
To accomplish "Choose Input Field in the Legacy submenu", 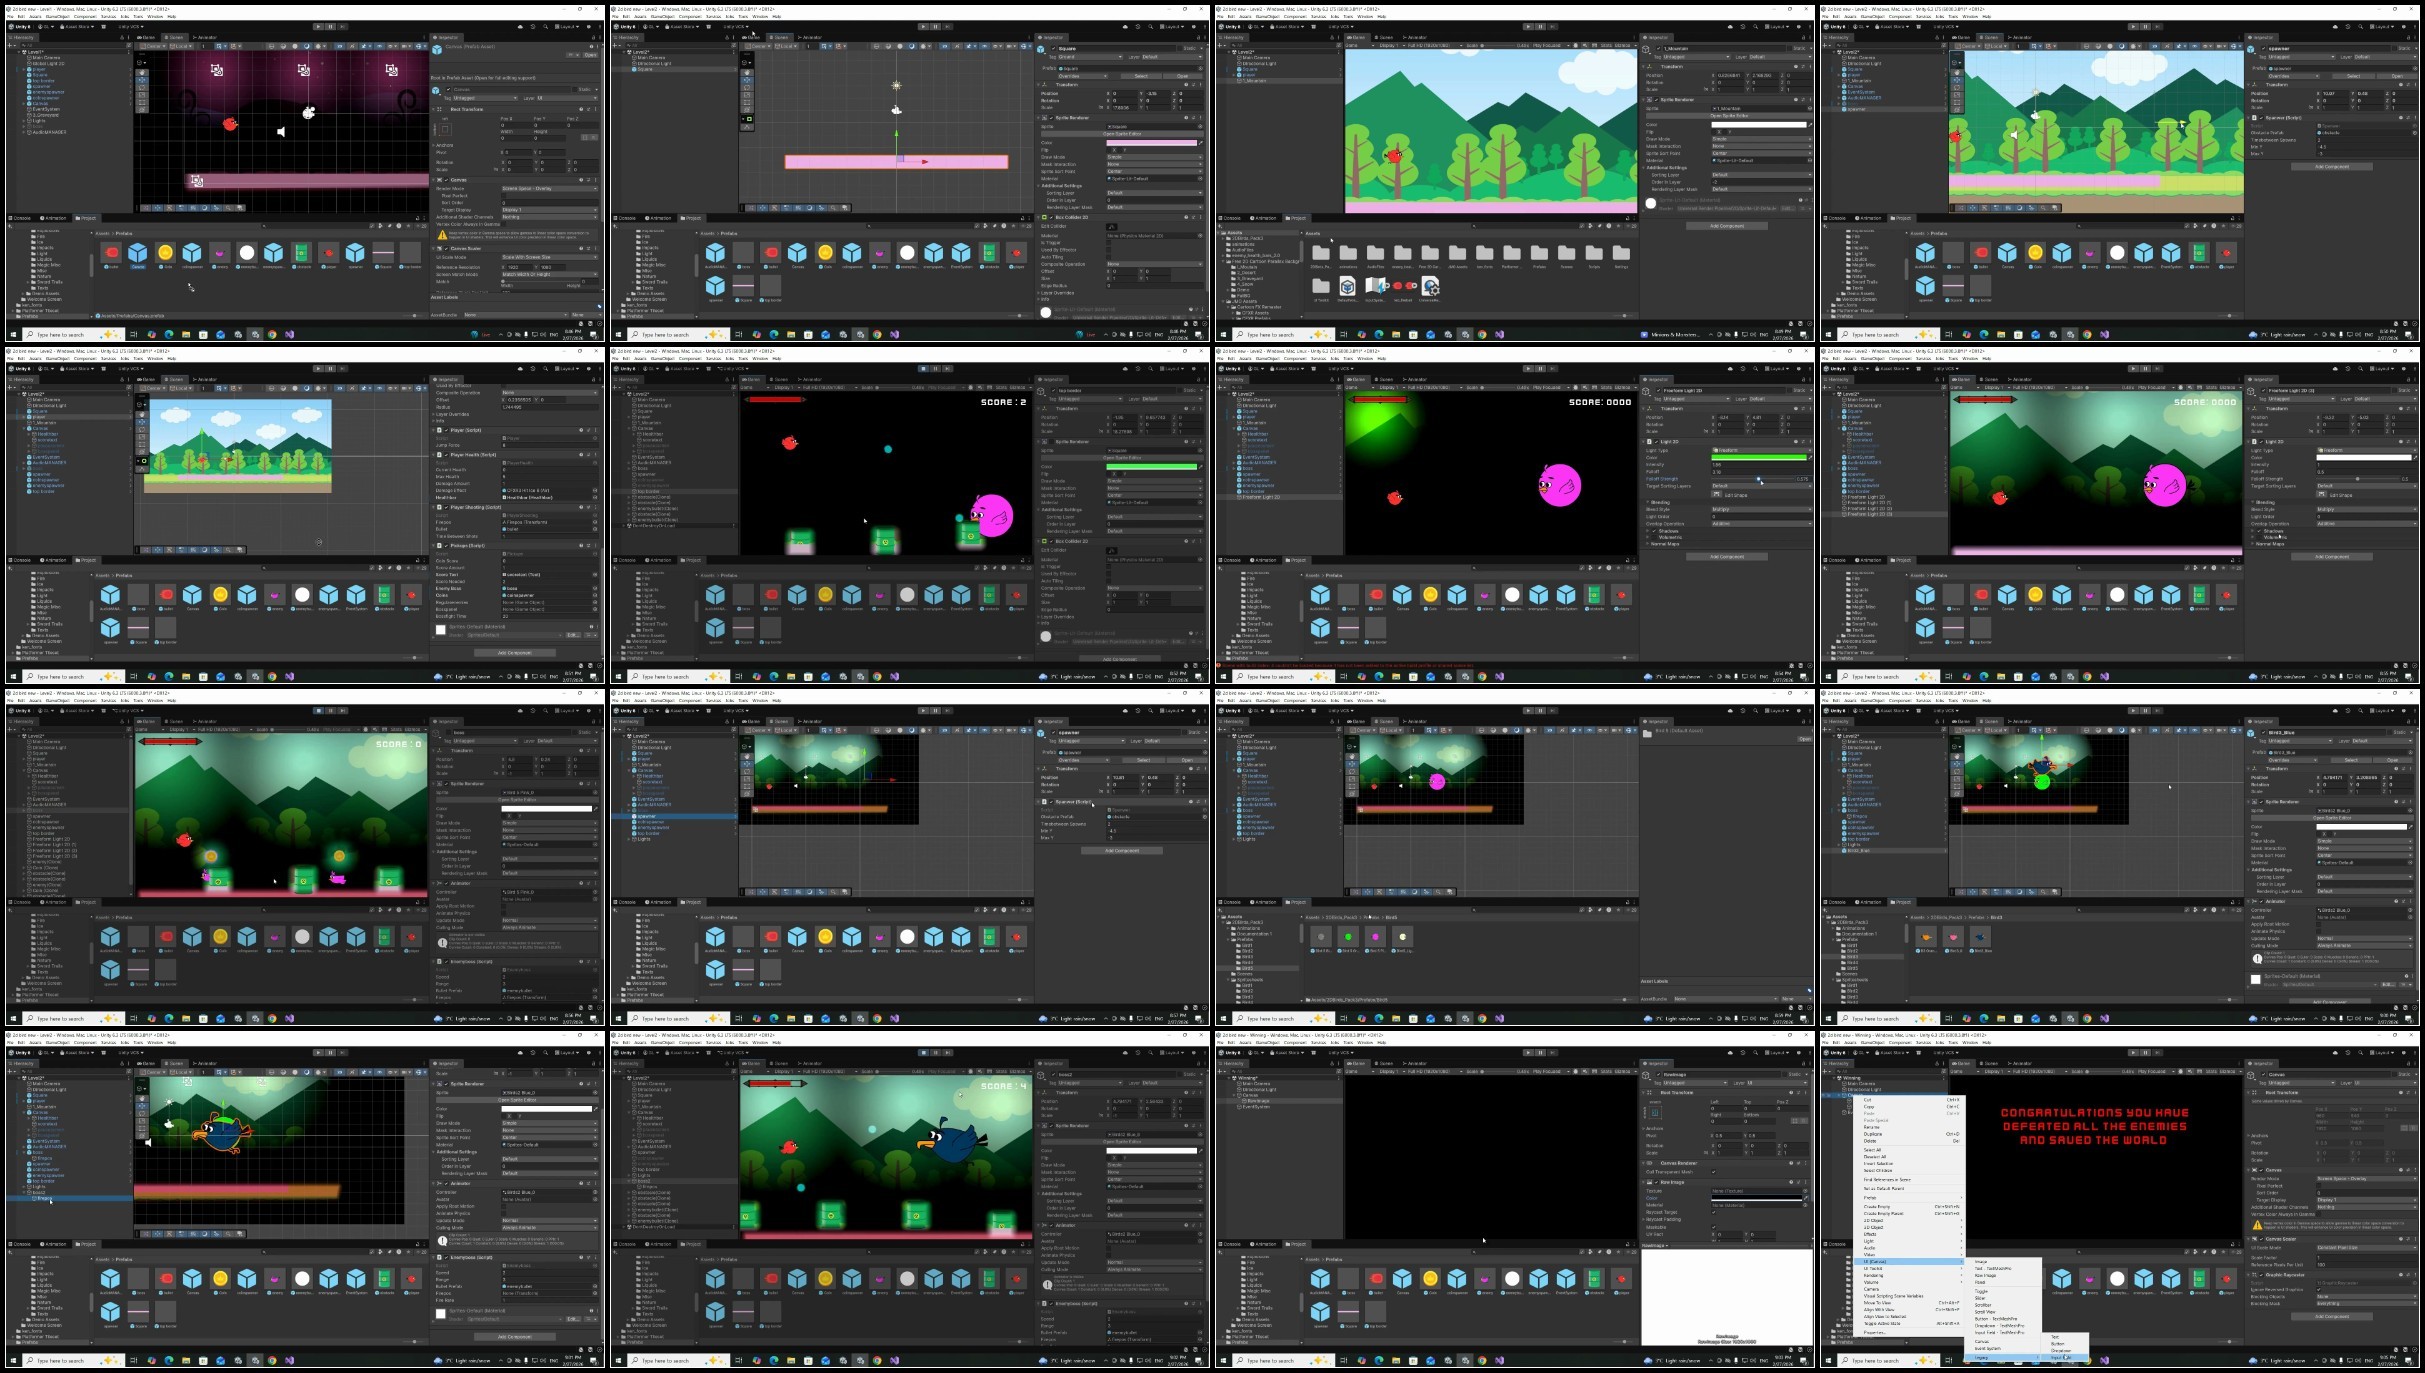I will pos(2060,1357).
